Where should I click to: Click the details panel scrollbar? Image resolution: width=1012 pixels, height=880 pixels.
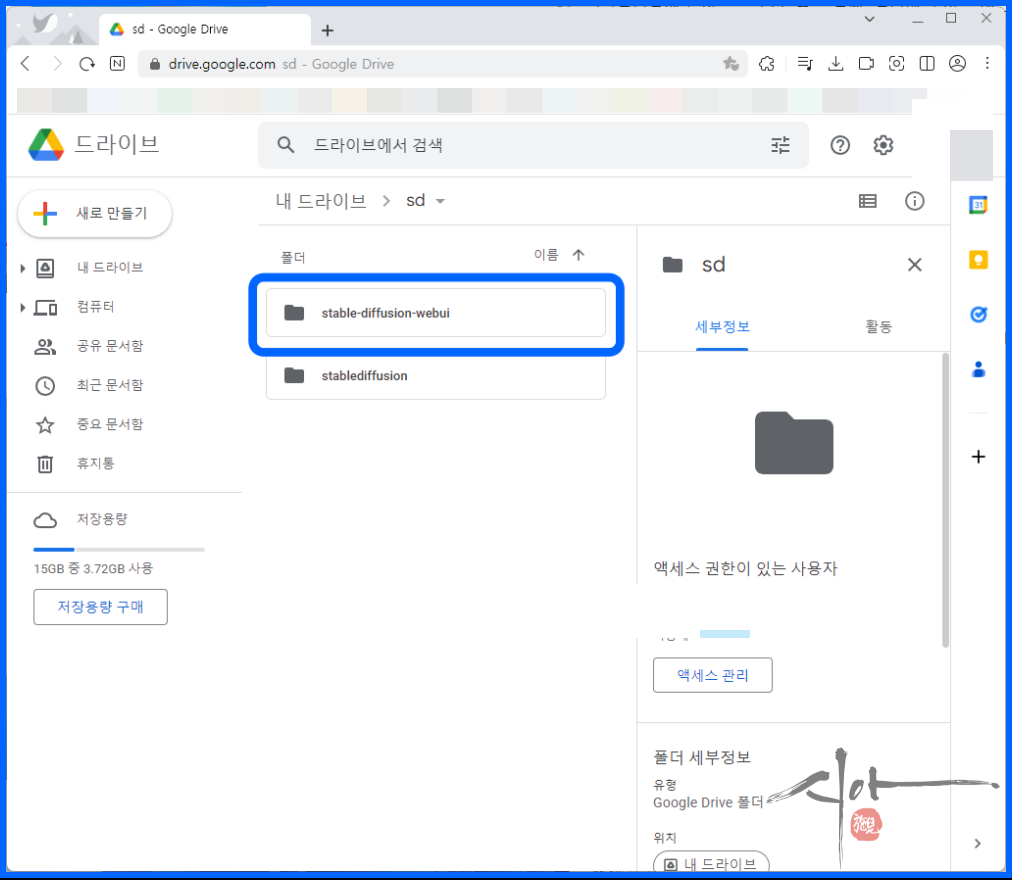[x=946, y=500]
